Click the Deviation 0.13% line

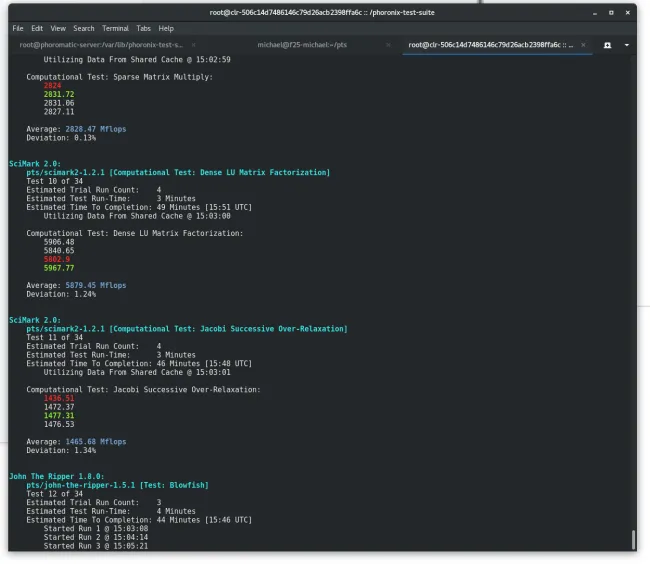pos(61,138)
